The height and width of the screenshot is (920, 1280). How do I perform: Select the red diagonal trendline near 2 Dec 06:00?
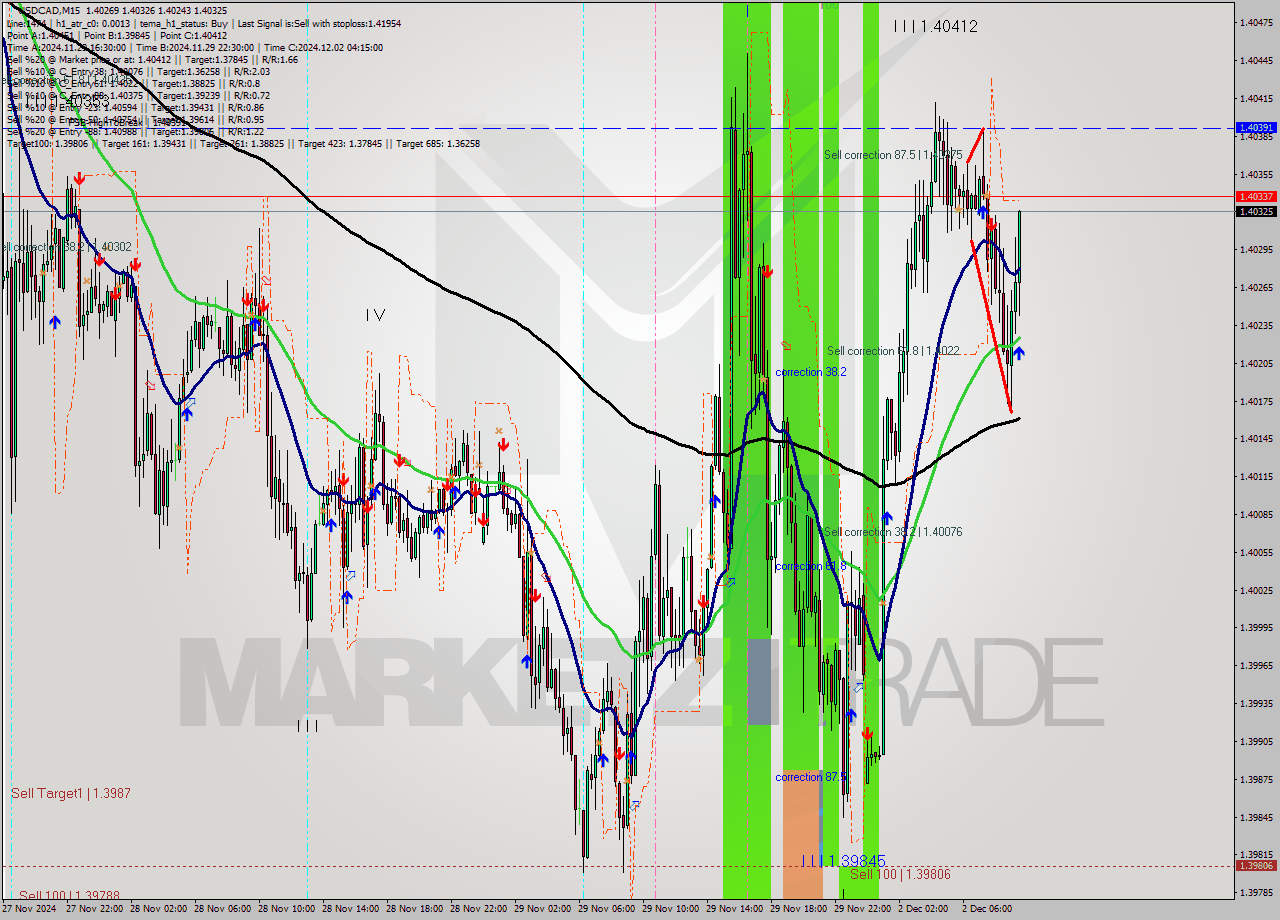pyautogui.click(x=991, y=325)
